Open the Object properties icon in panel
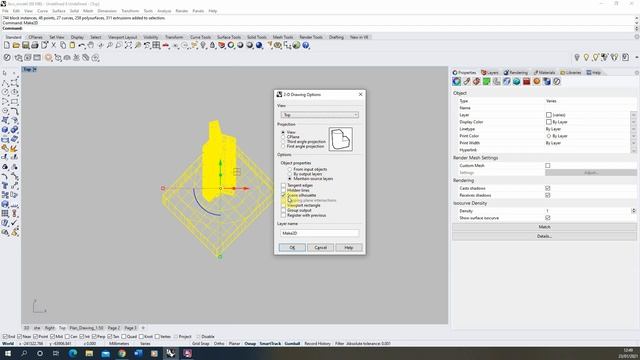 (x=457, y=81)
